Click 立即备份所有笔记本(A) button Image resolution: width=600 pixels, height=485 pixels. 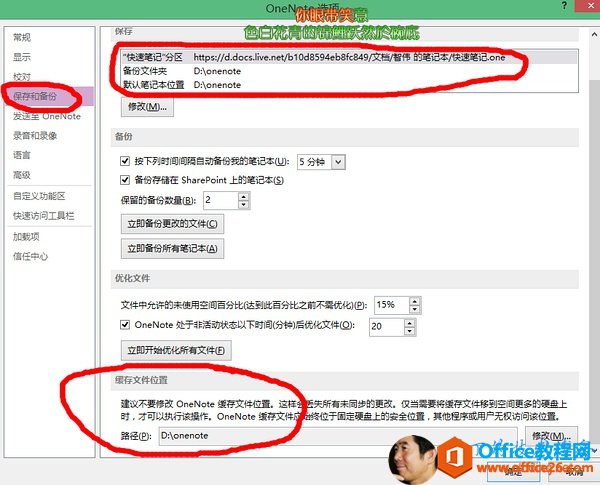click(173, 249)
